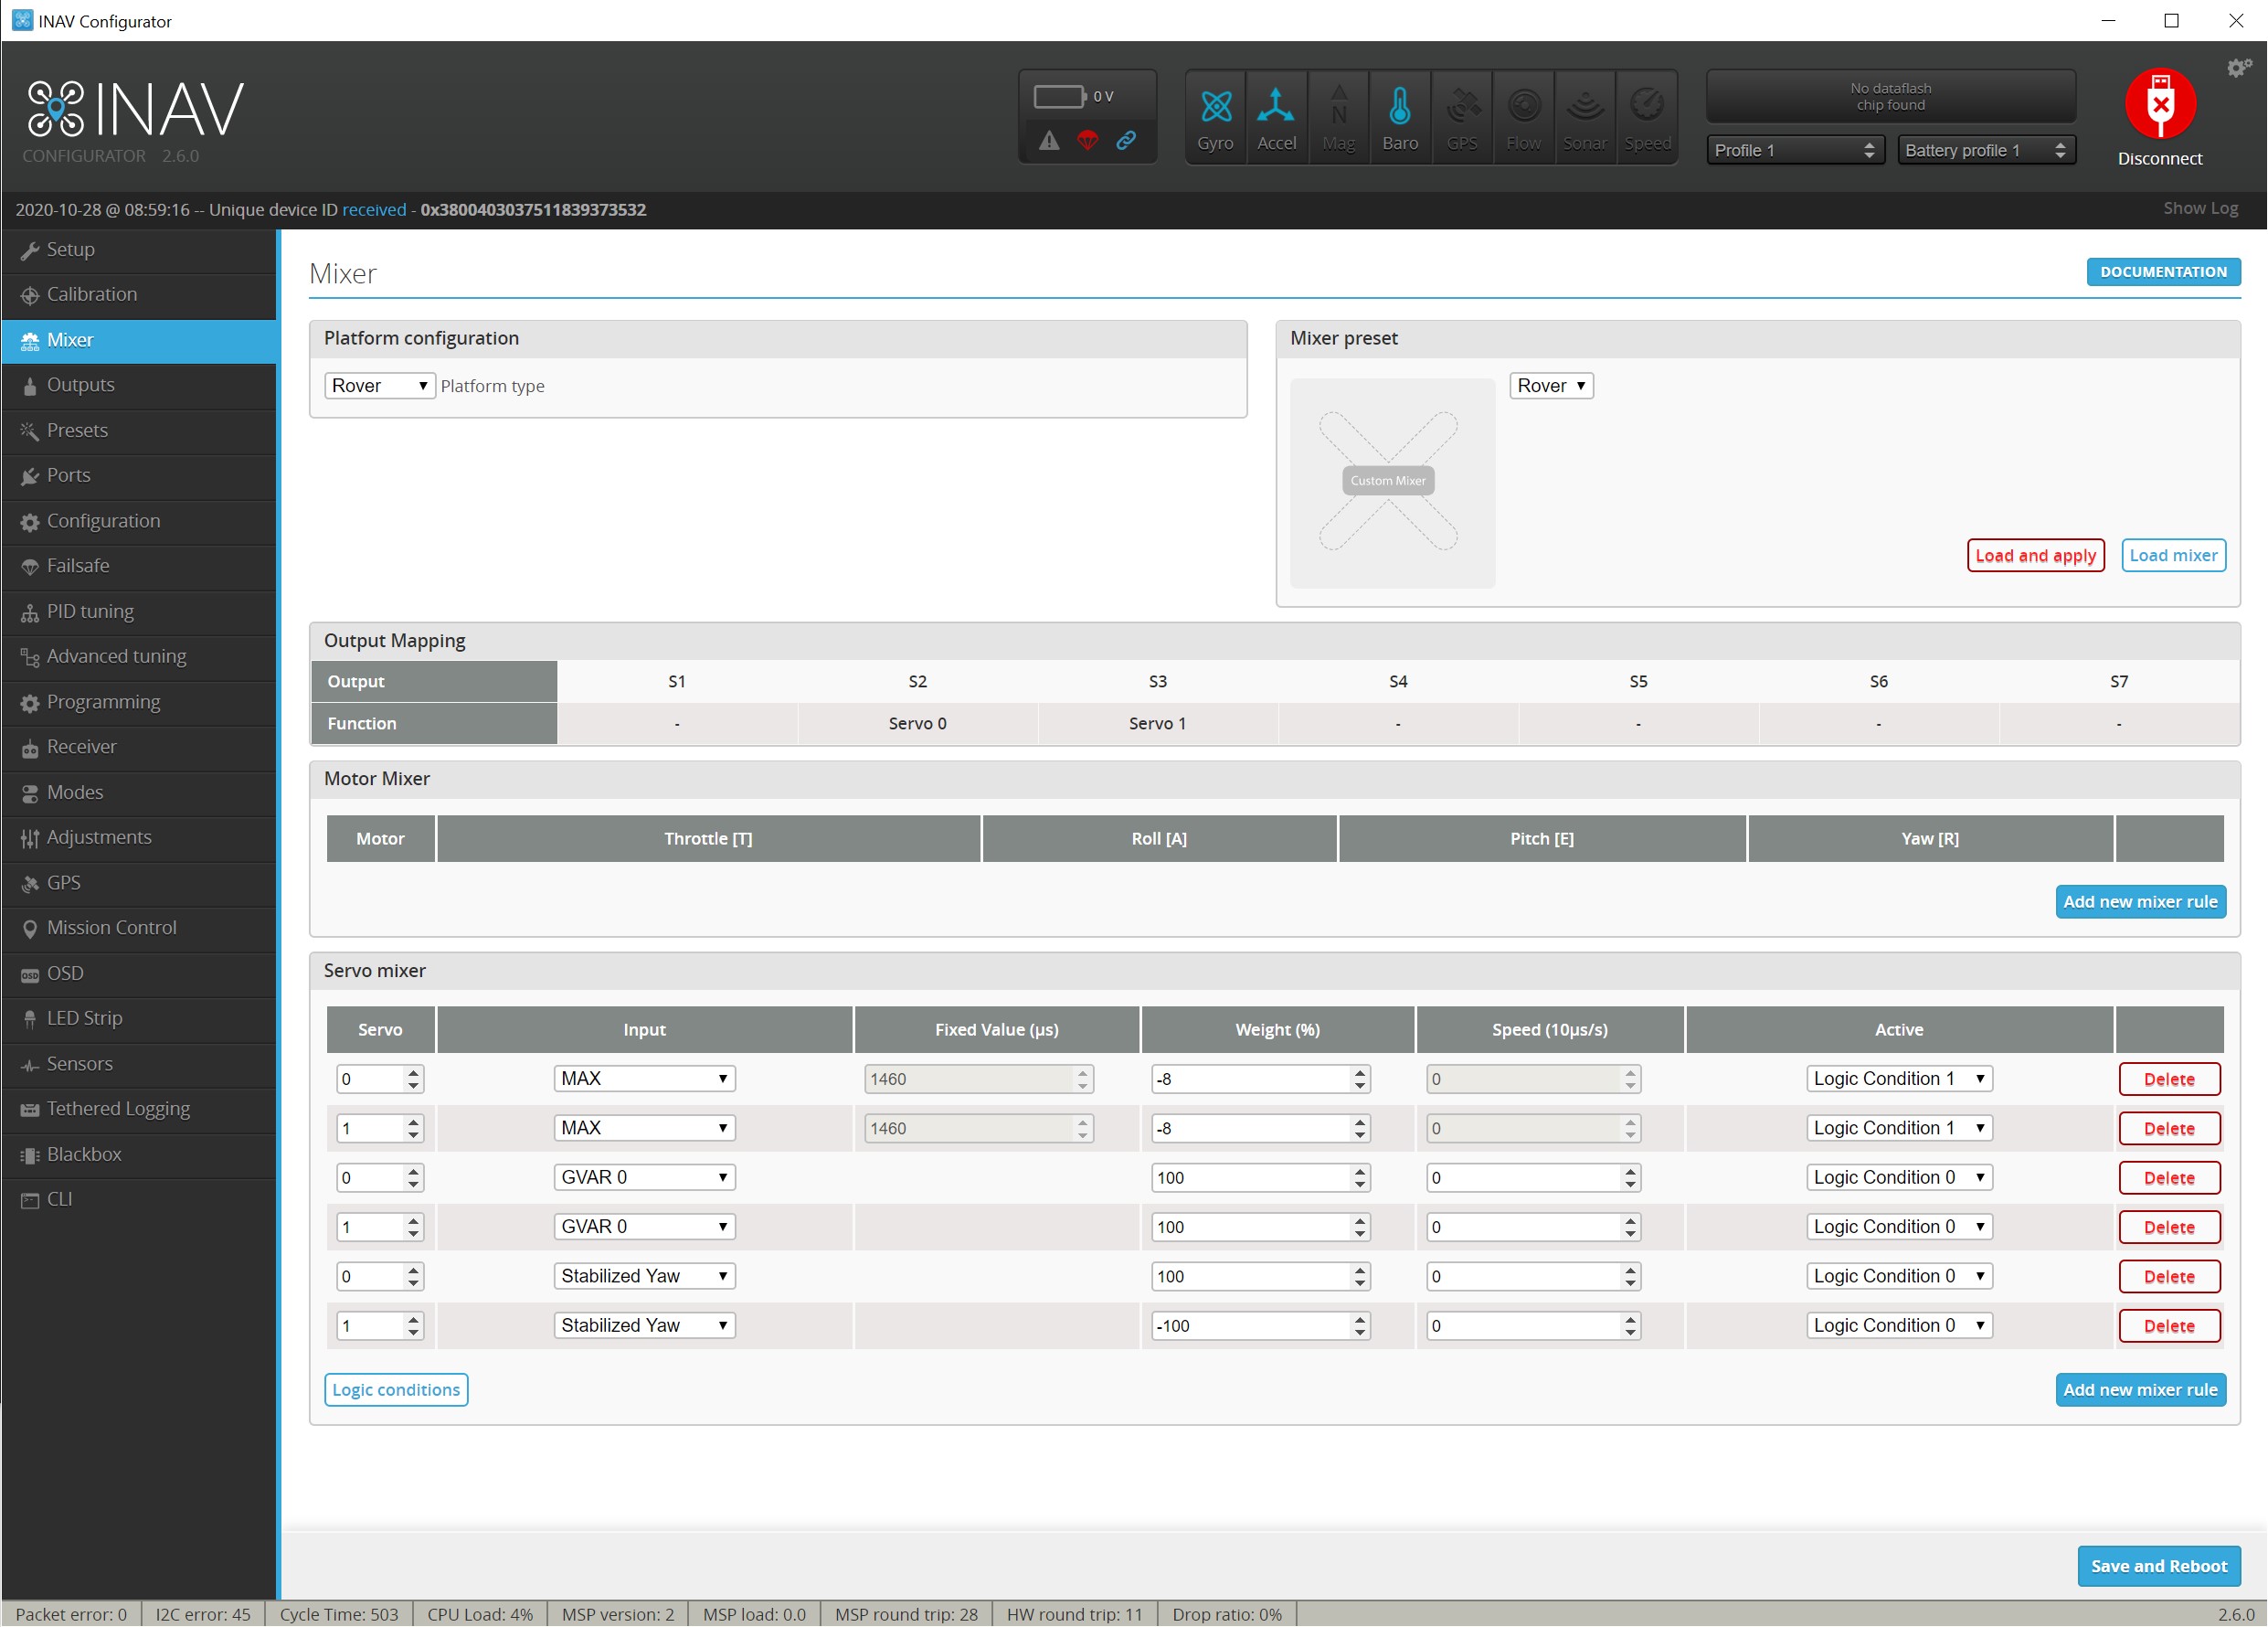Open settings gear icon in top corner

pos(2238,68)
